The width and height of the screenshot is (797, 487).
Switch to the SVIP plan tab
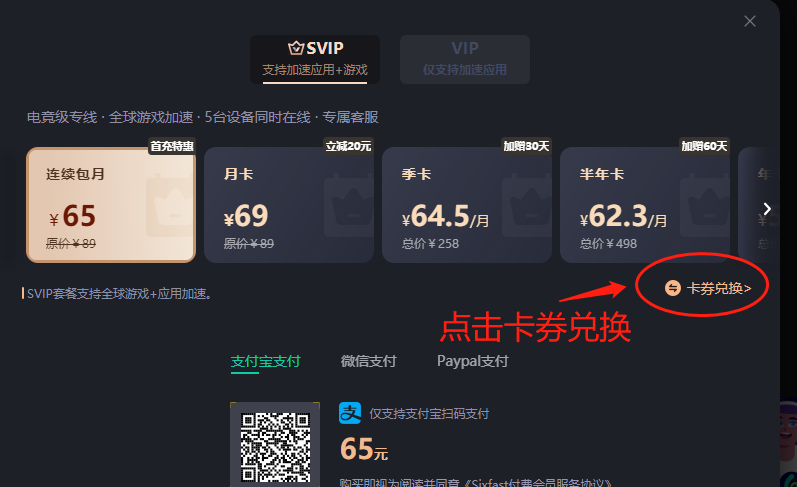315,59
